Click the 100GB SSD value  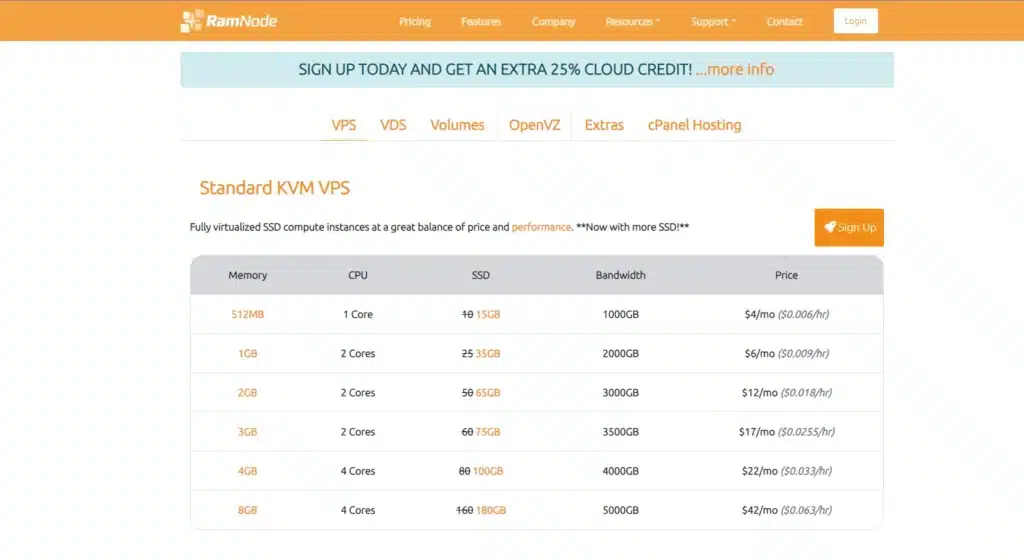488,471
